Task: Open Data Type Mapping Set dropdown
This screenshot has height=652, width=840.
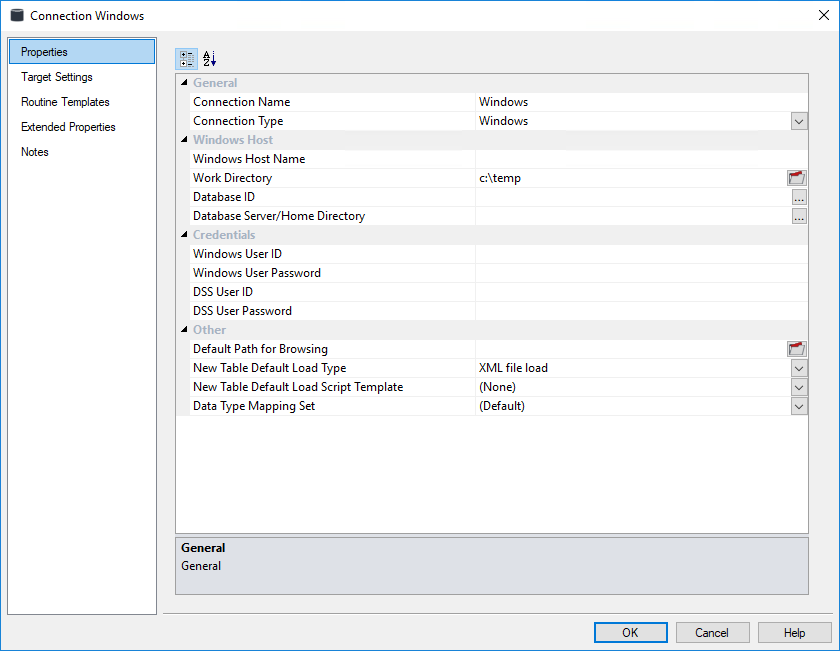Action: point(799,406)
